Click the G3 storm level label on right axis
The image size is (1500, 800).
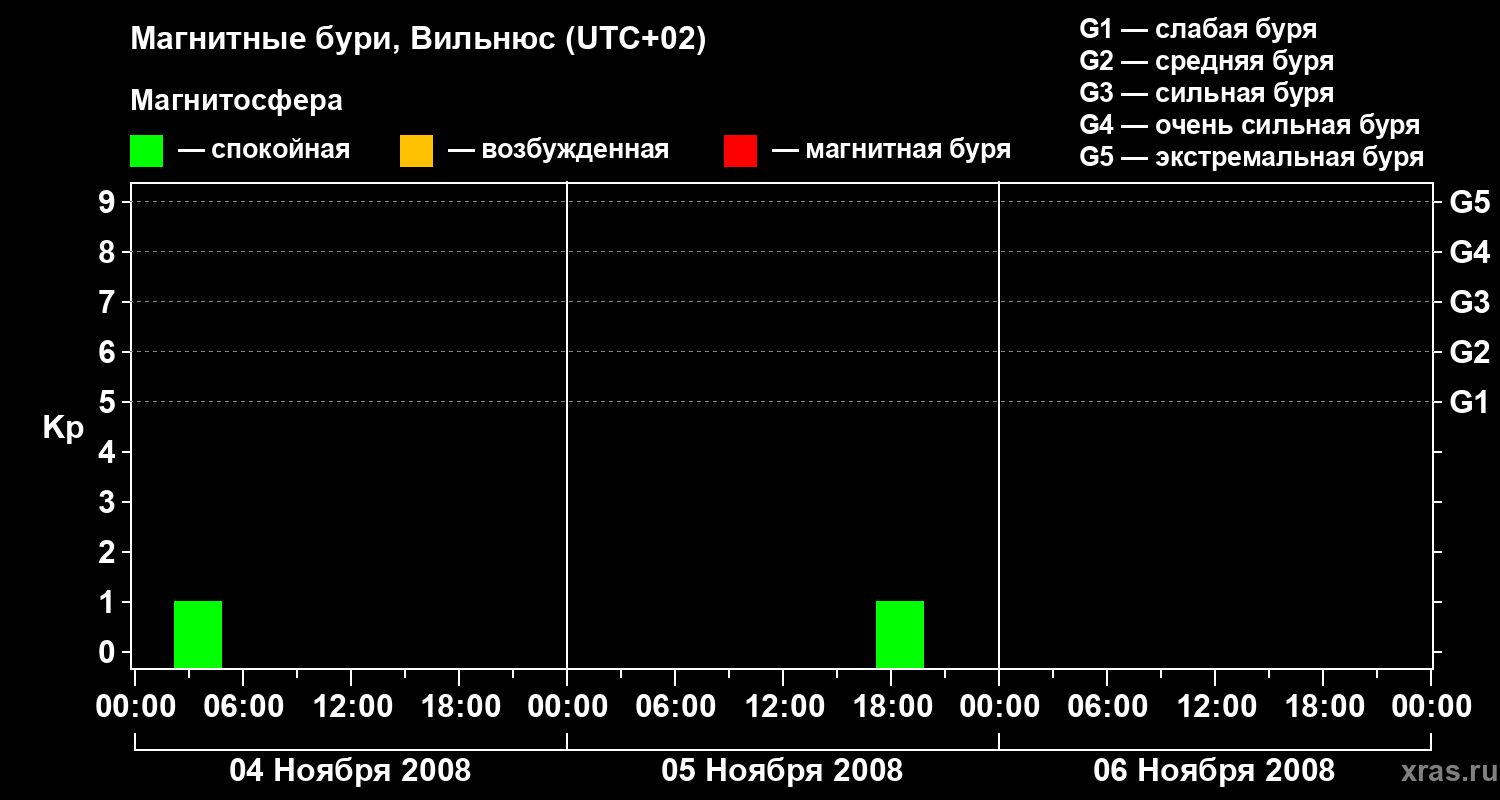[x=1470, y=302]
